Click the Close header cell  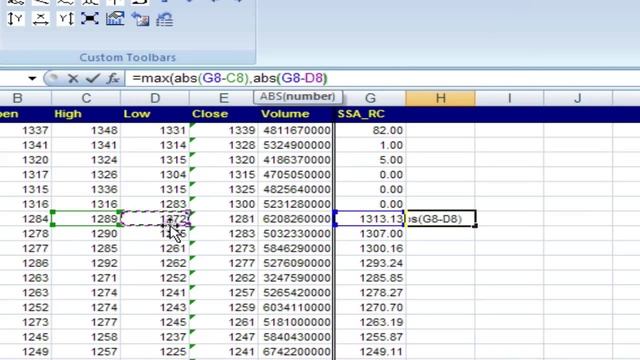[x=224, y=114]
